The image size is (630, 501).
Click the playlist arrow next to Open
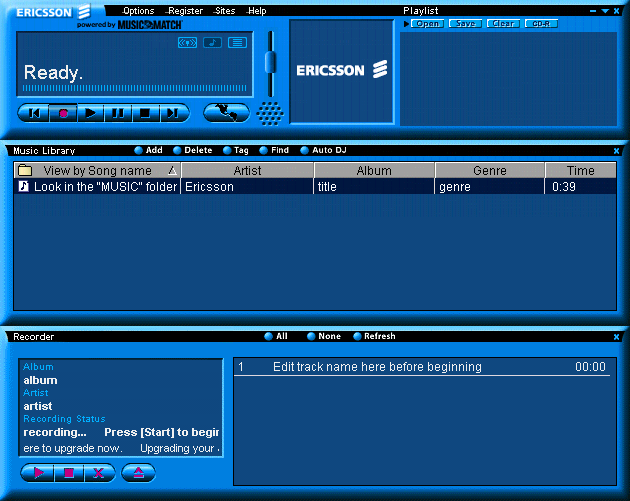point(406,24)
